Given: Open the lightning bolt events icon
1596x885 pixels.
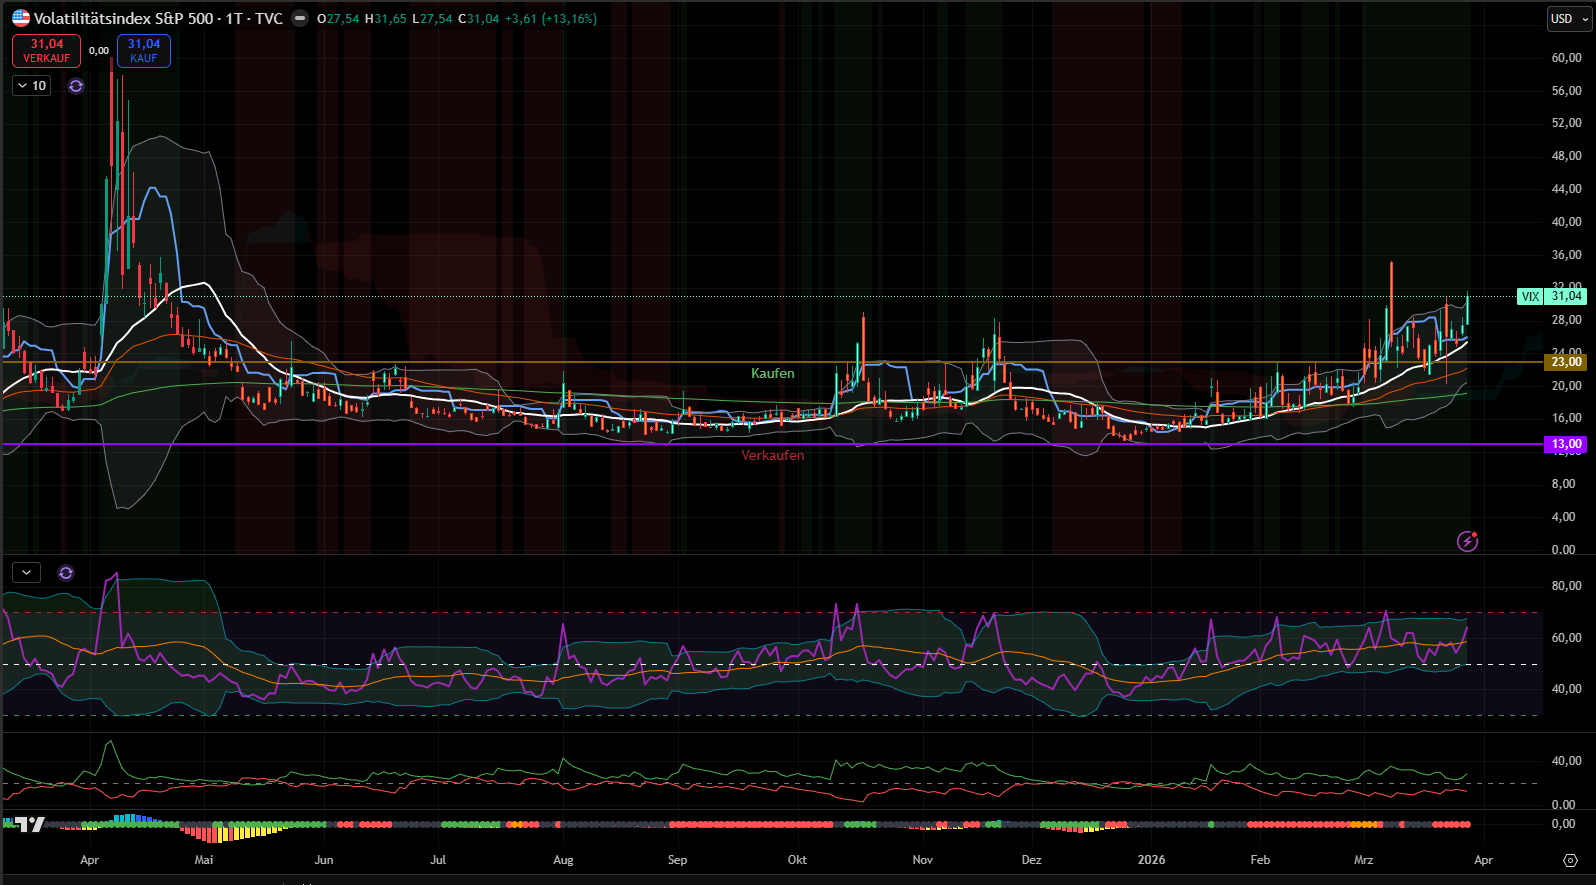Looking at the screenshot, I should point(1467,541).
